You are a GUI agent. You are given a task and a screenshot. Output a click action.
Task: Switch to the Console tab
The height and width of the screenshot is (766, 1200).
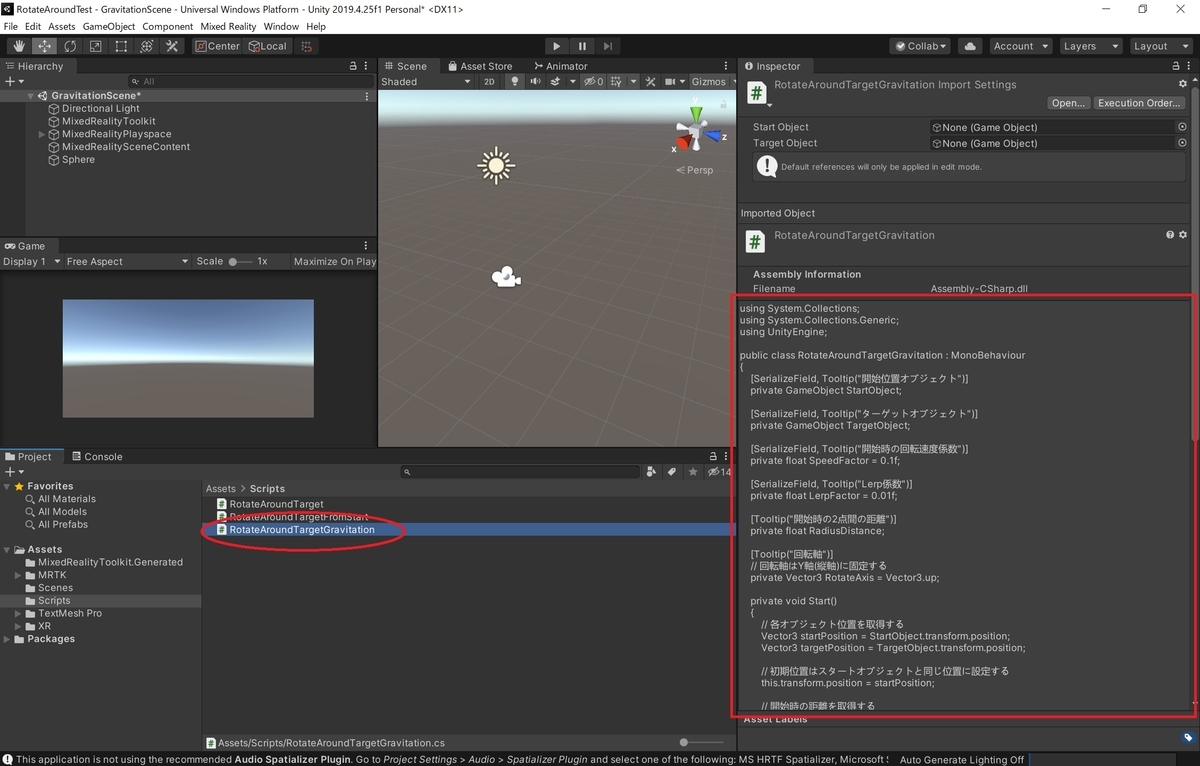[96, 456]
